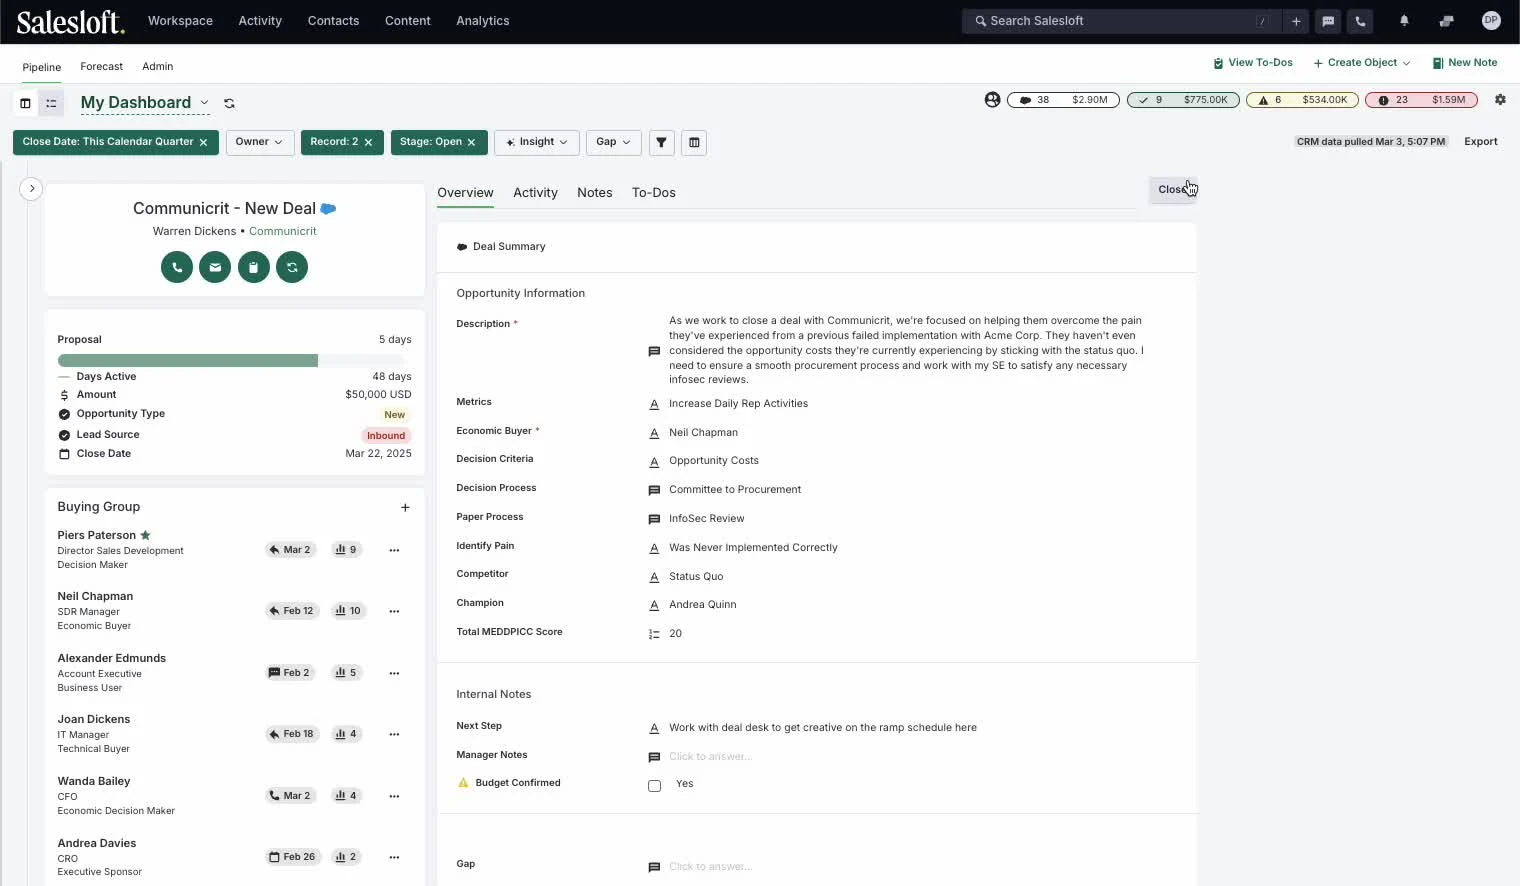Switch to the deal Activity tab

point(535,193)
